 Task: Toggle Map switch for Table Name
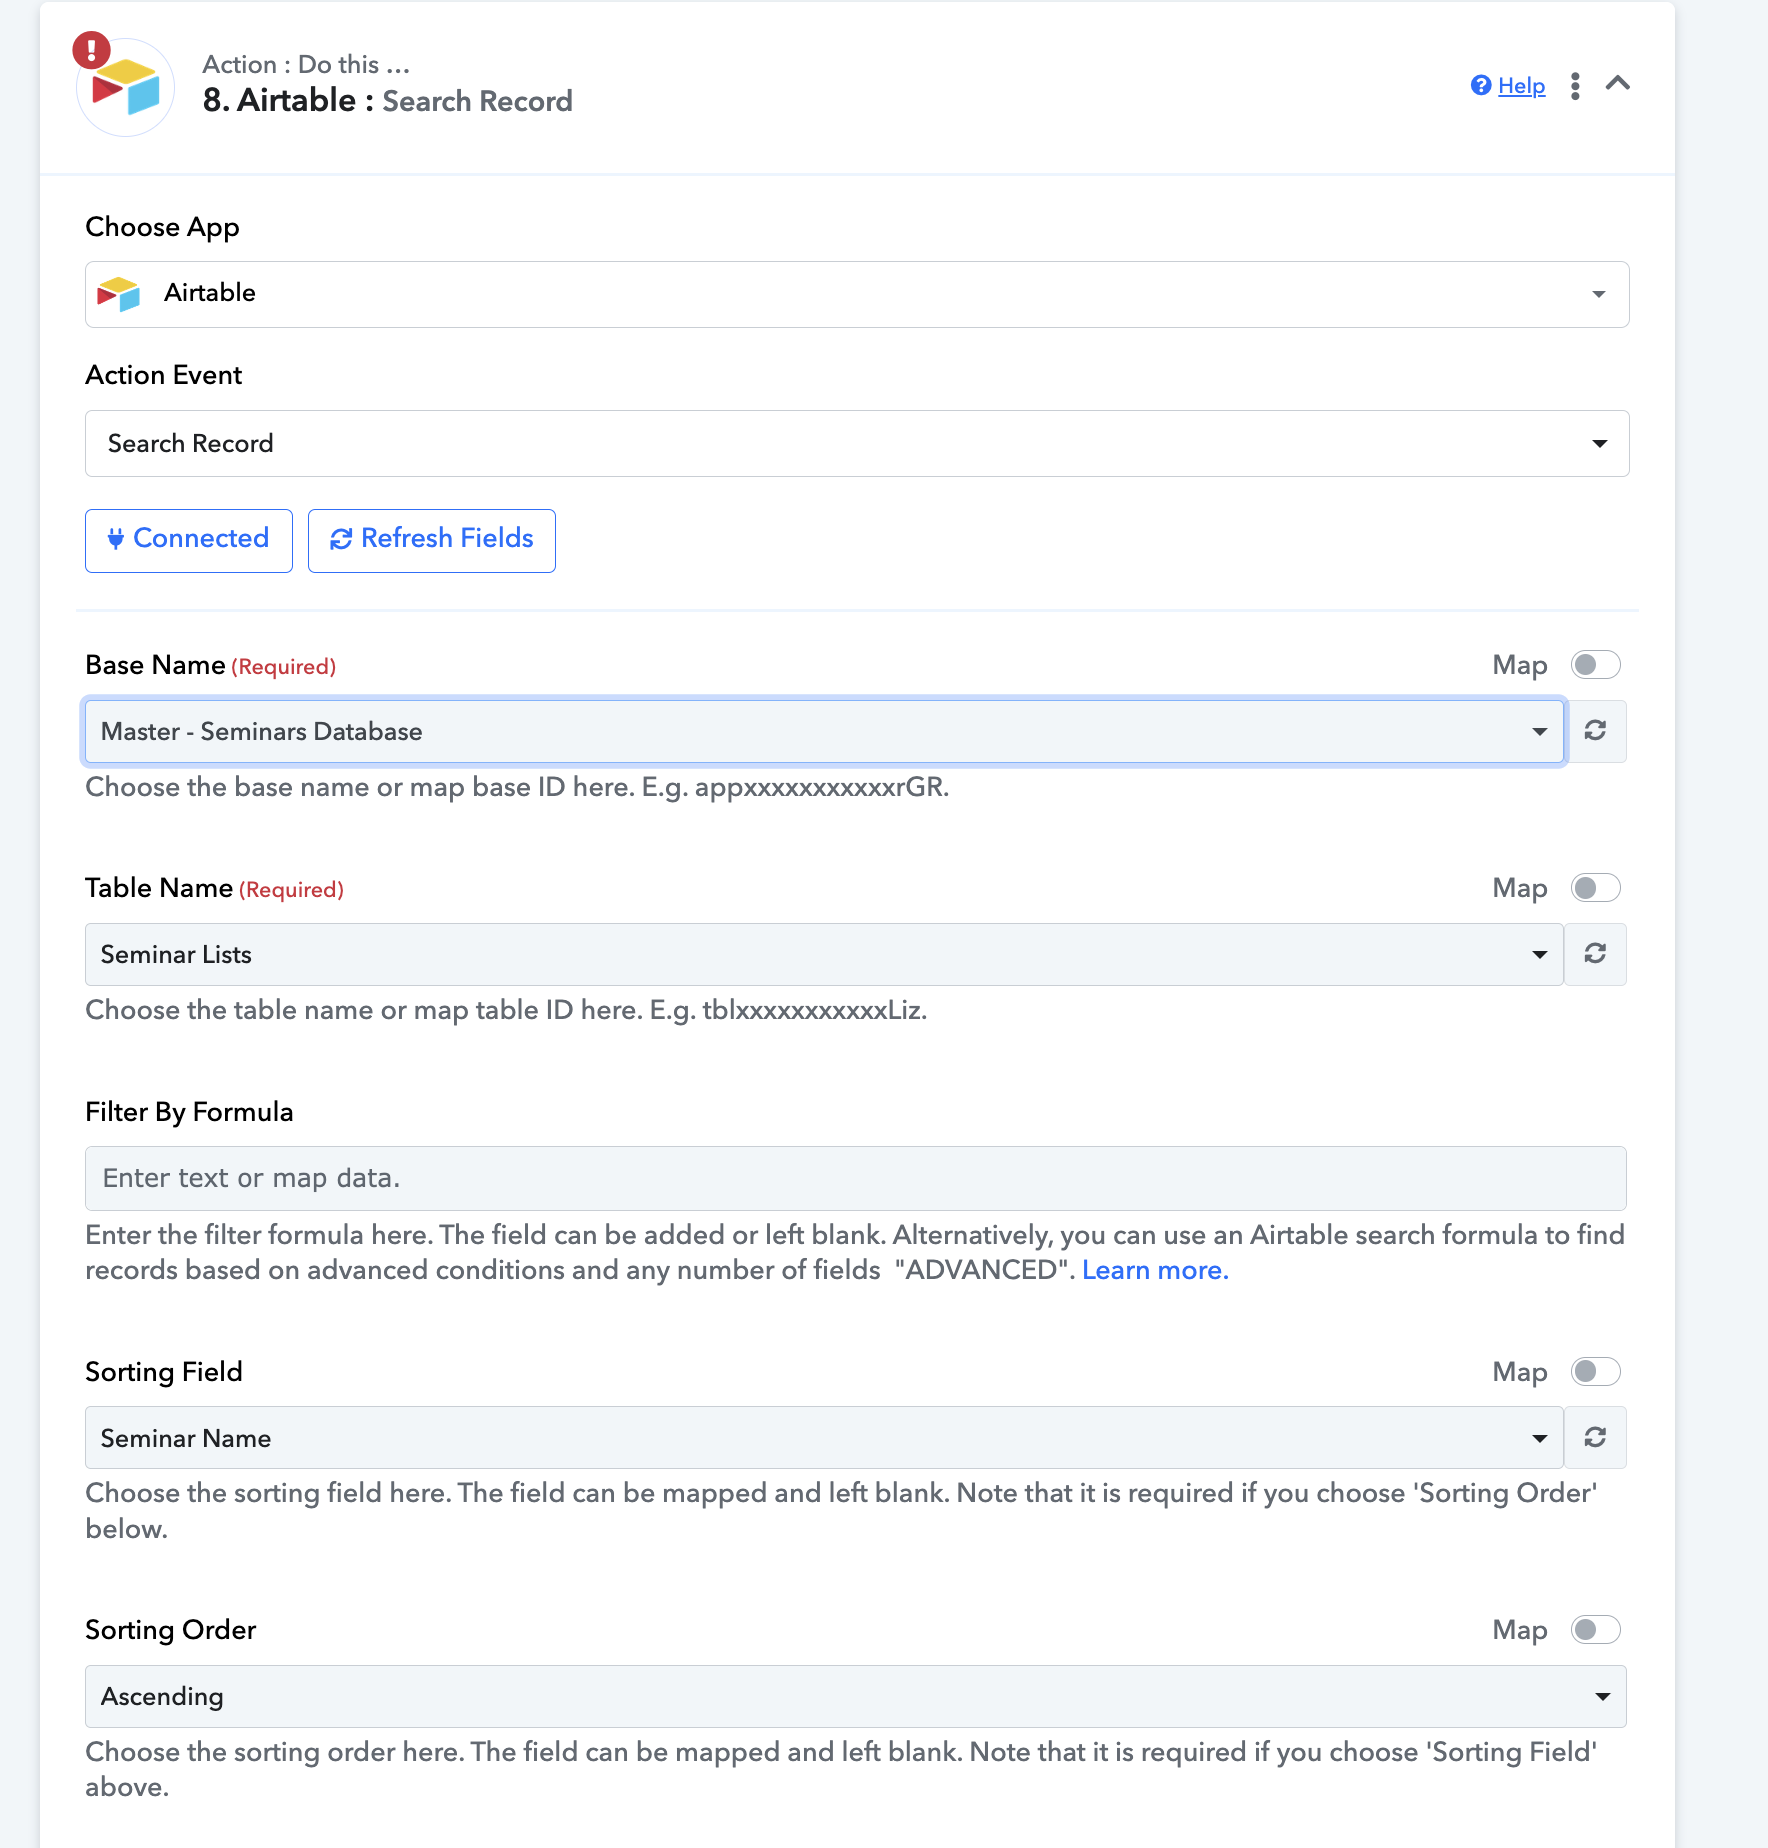tap(1595, 888)
